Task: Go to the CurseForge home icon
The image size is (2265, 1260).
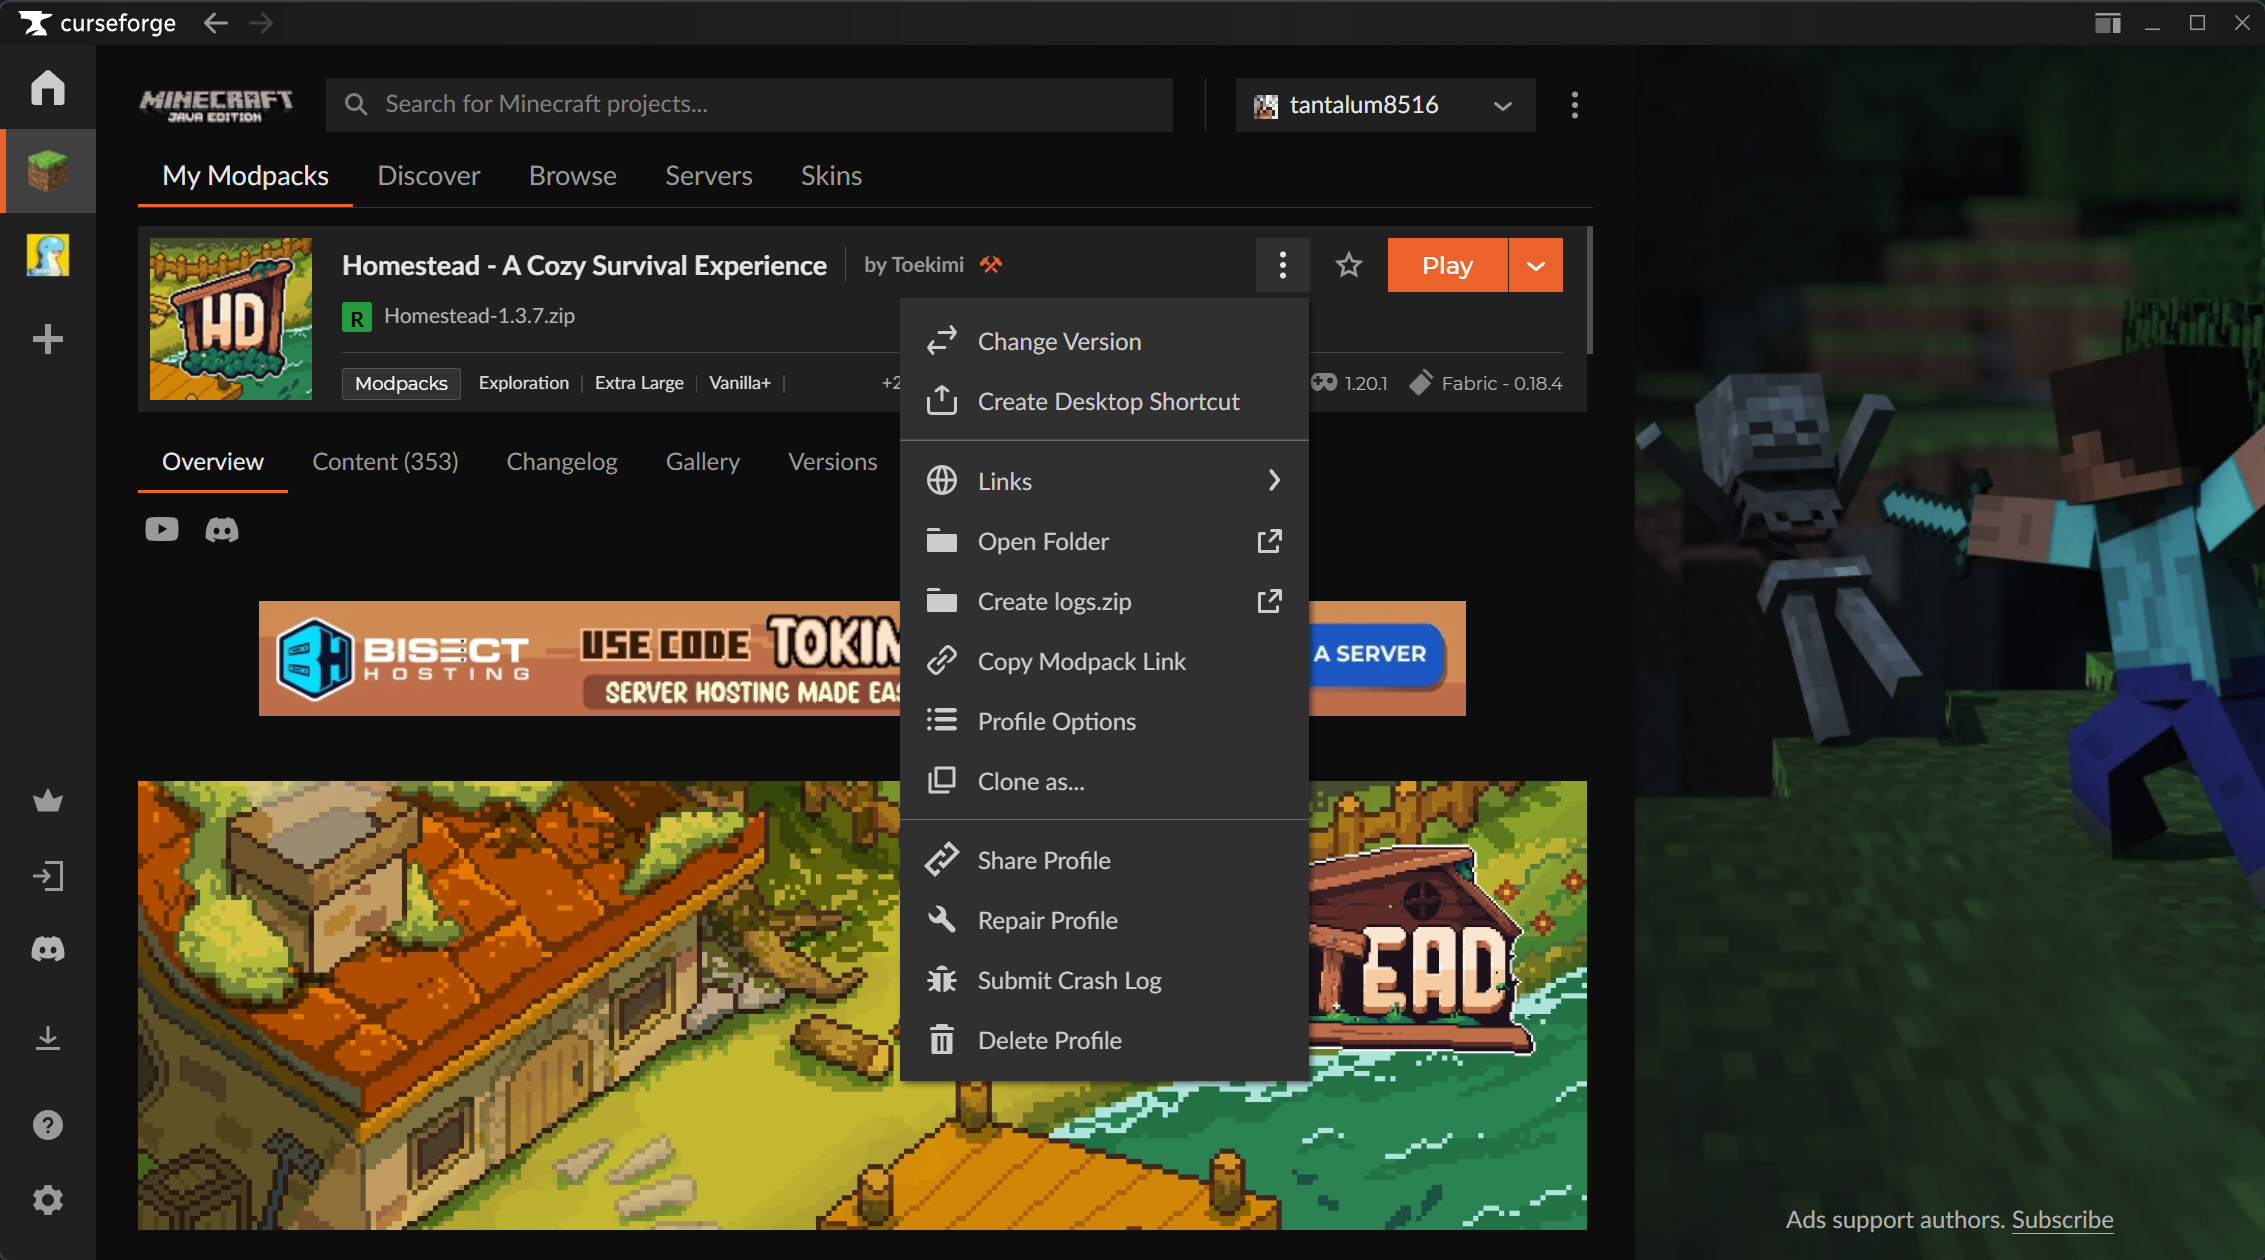Action: click(48, 88)
